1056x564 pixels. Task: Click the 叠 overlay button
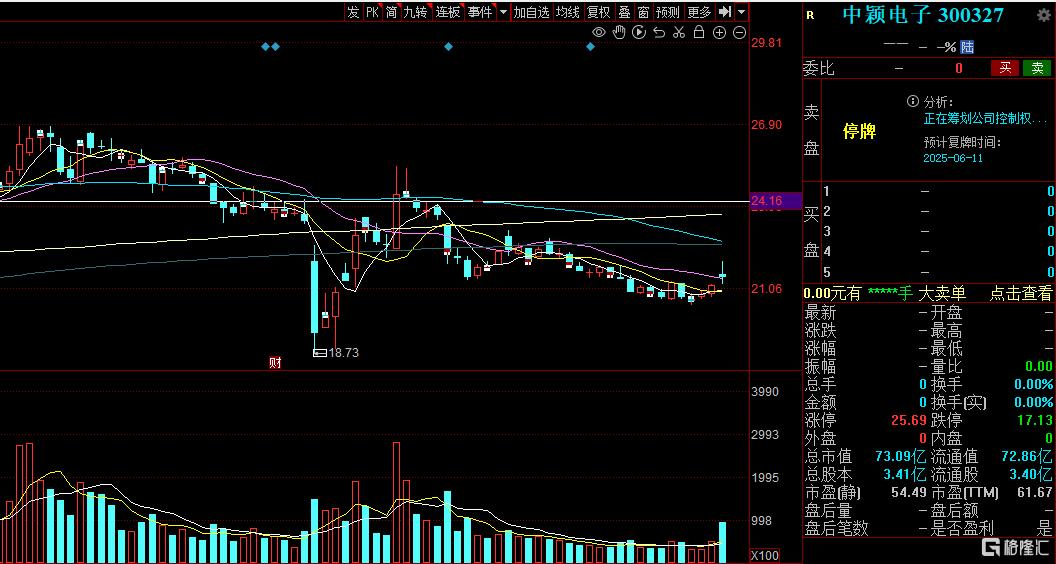click(x=624, y=11)
